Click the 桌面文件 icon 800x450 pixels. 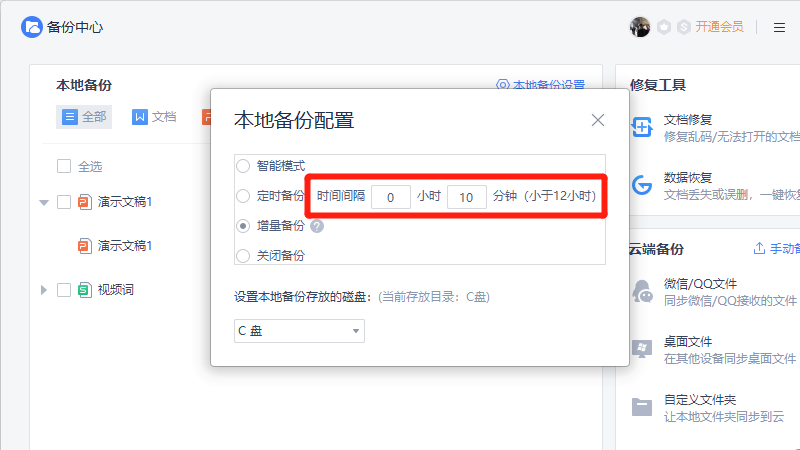(x=642, y=349)
